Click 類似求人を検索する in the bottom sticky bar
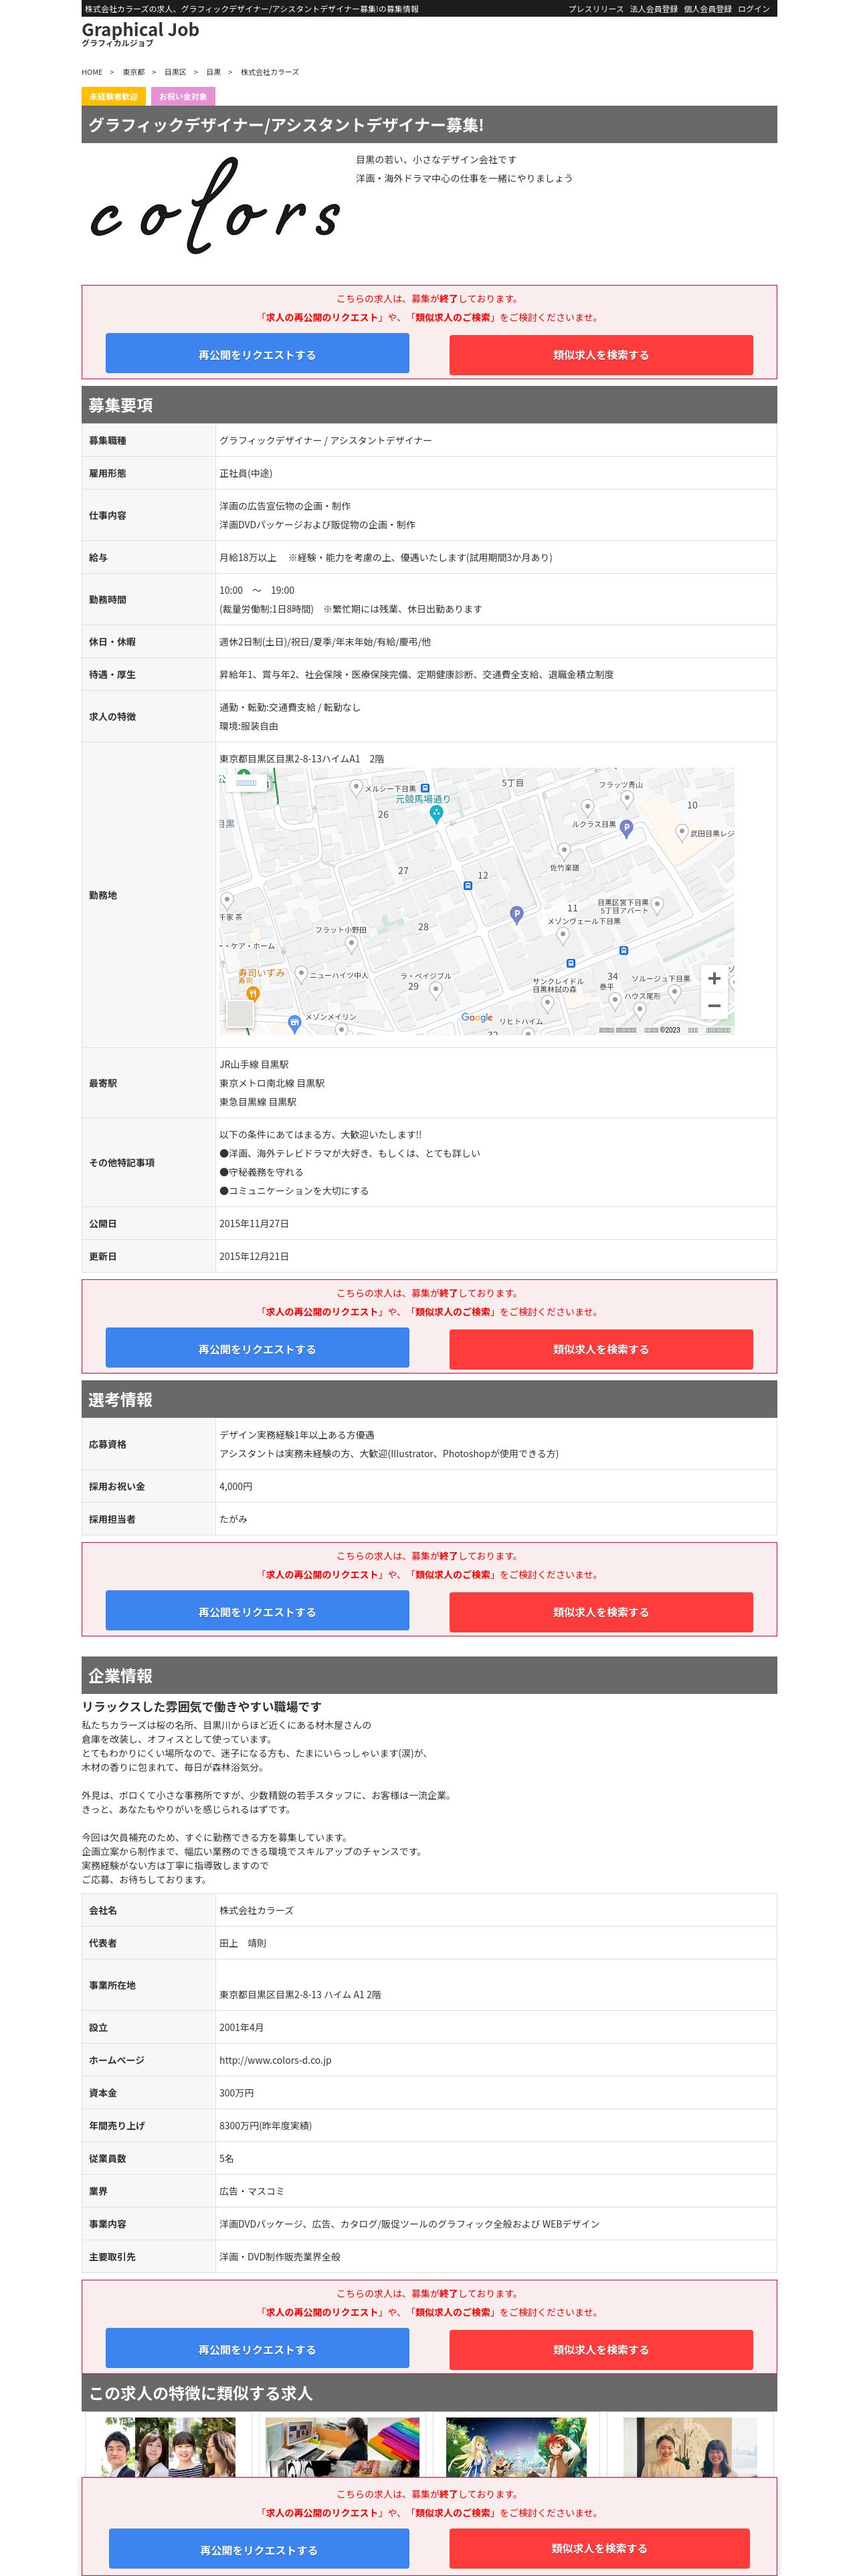The width and height of the screenshot is (859, 2576). click(599, 2548)
